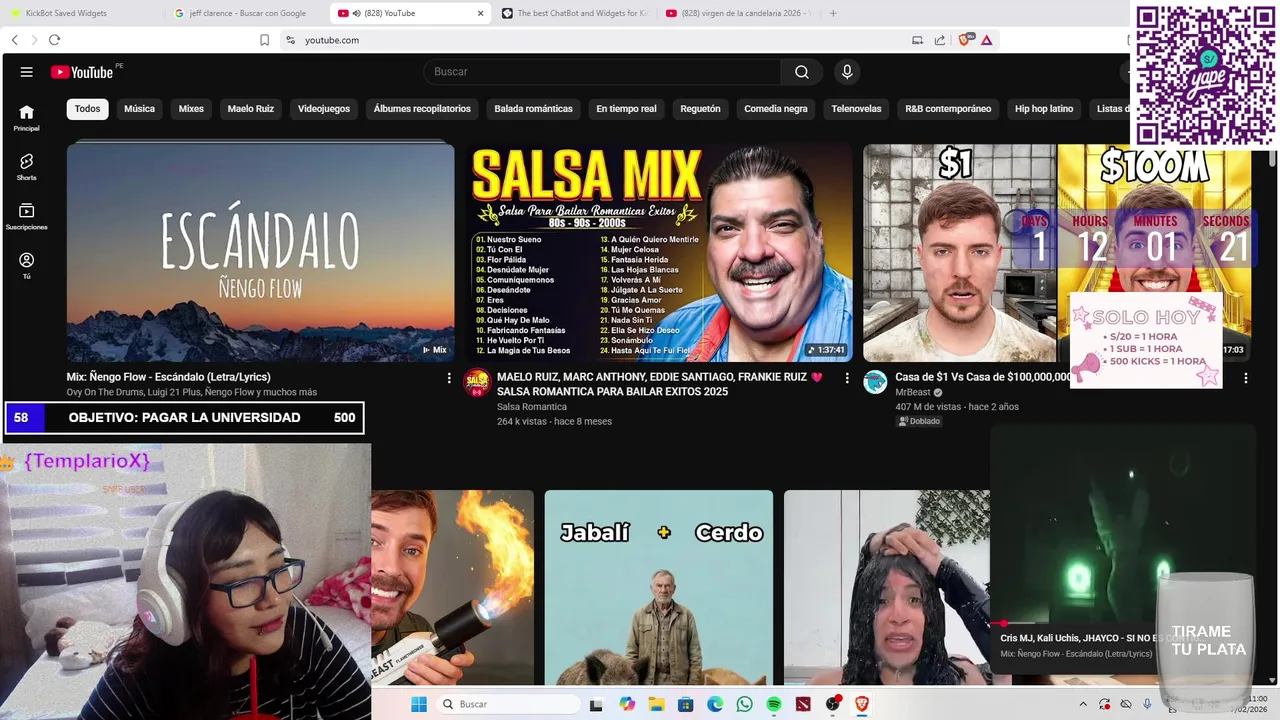Screen dimensions: 1280x720
Task: Reload the page
Action: click(54, 40)
